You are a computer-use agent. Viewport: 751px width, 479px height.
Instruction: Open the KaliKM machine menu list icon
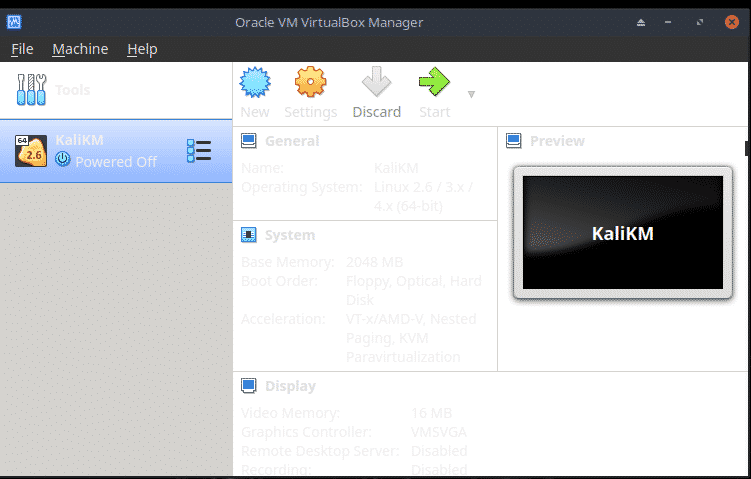199,151
